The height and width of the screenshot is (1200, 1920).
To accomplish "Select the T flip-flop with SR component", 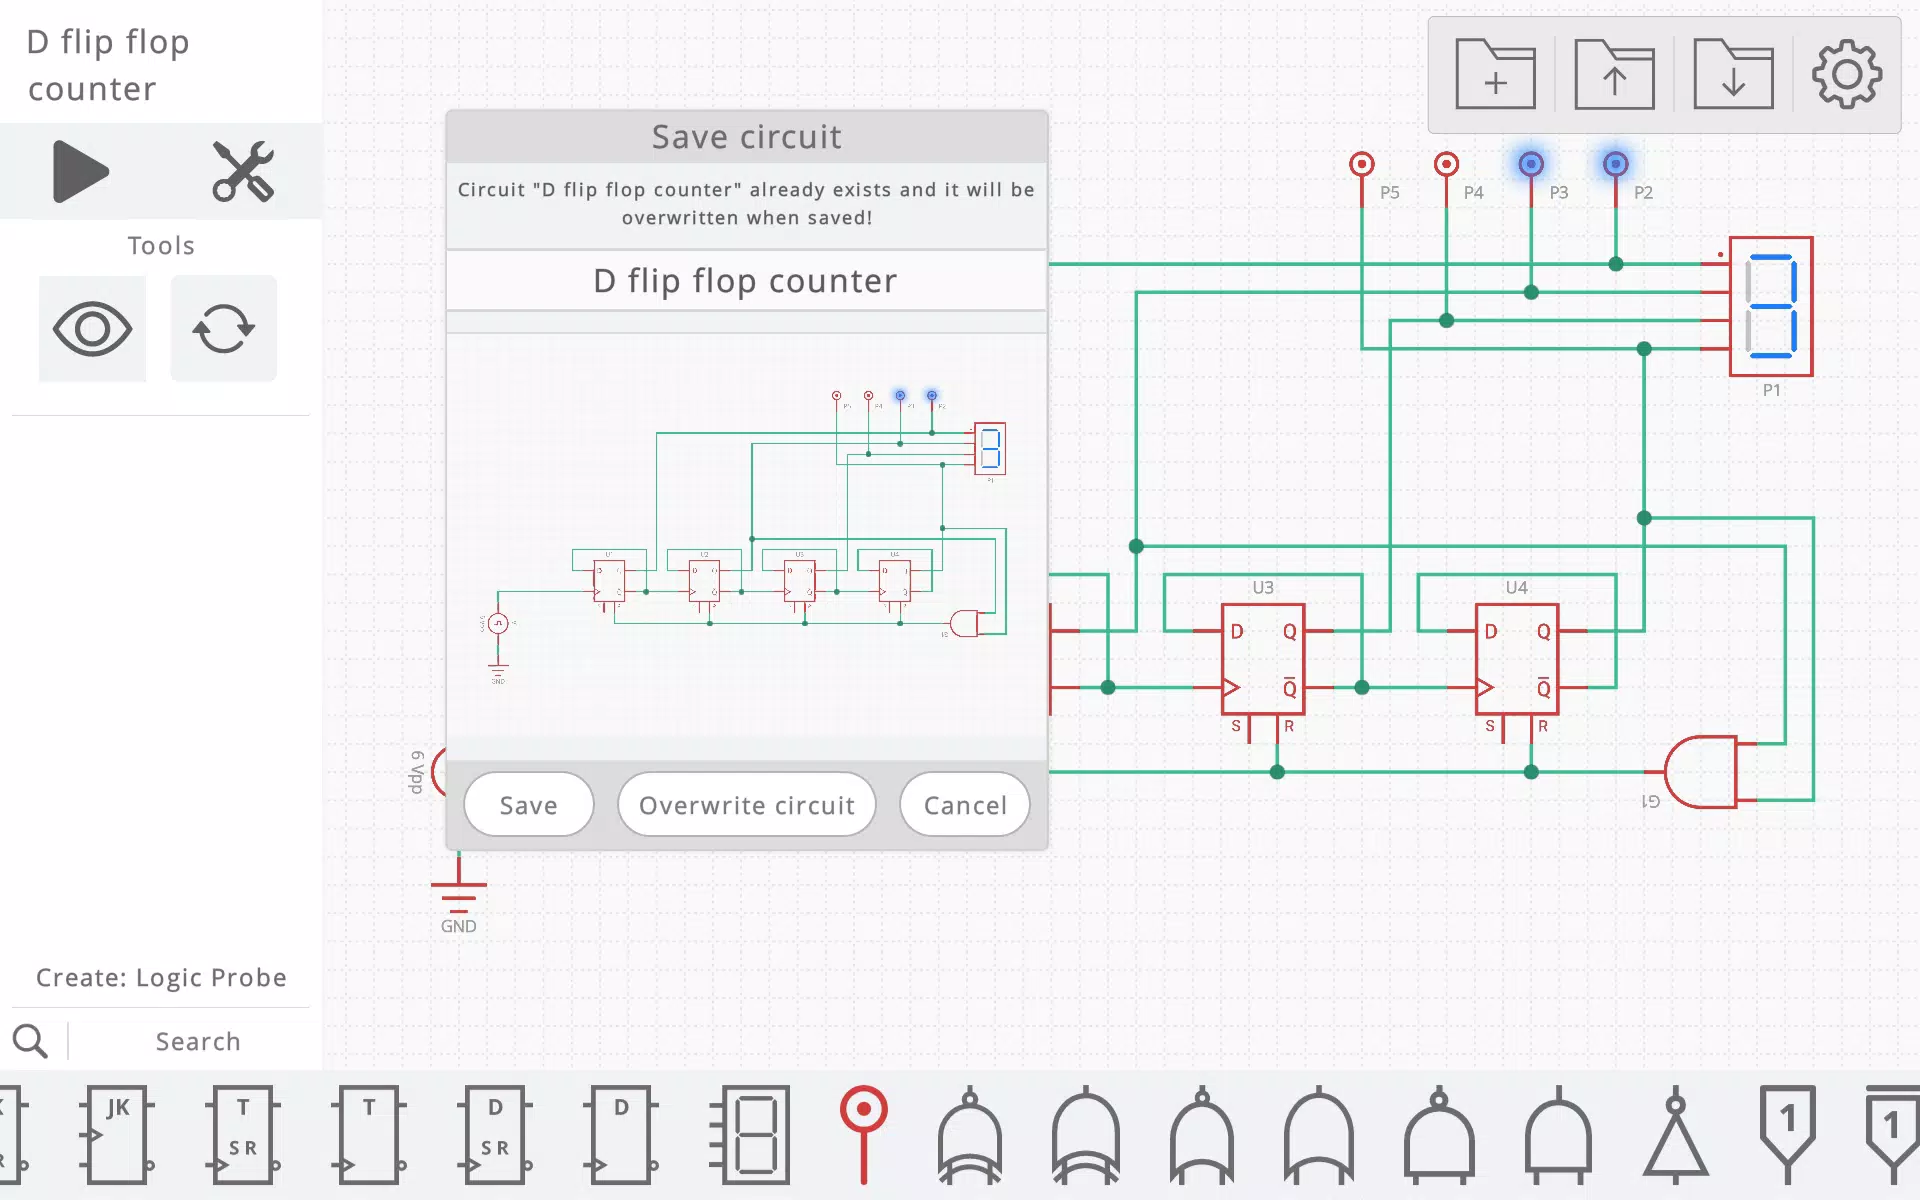I will click(243, 1136).
